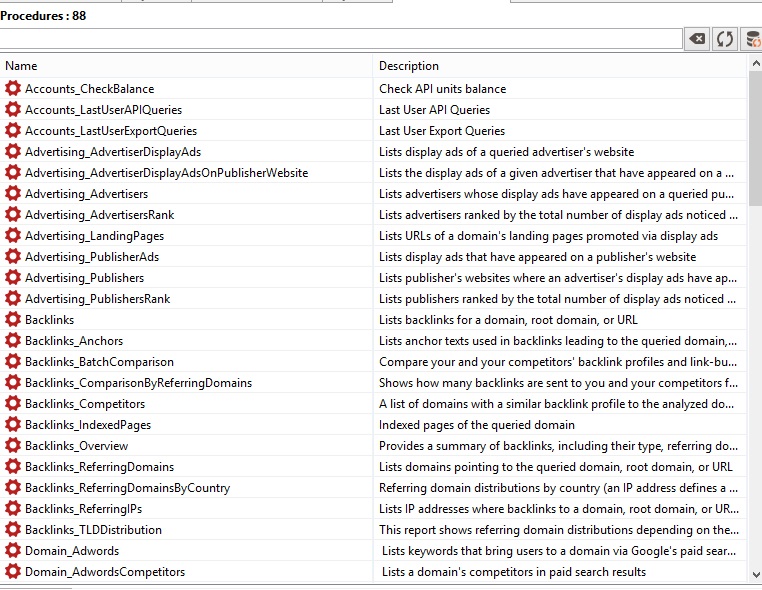Image resolution: width=762 pixels, height=590 pixels.
Task: Sort by the Description column header
Action: pos(560,66)
